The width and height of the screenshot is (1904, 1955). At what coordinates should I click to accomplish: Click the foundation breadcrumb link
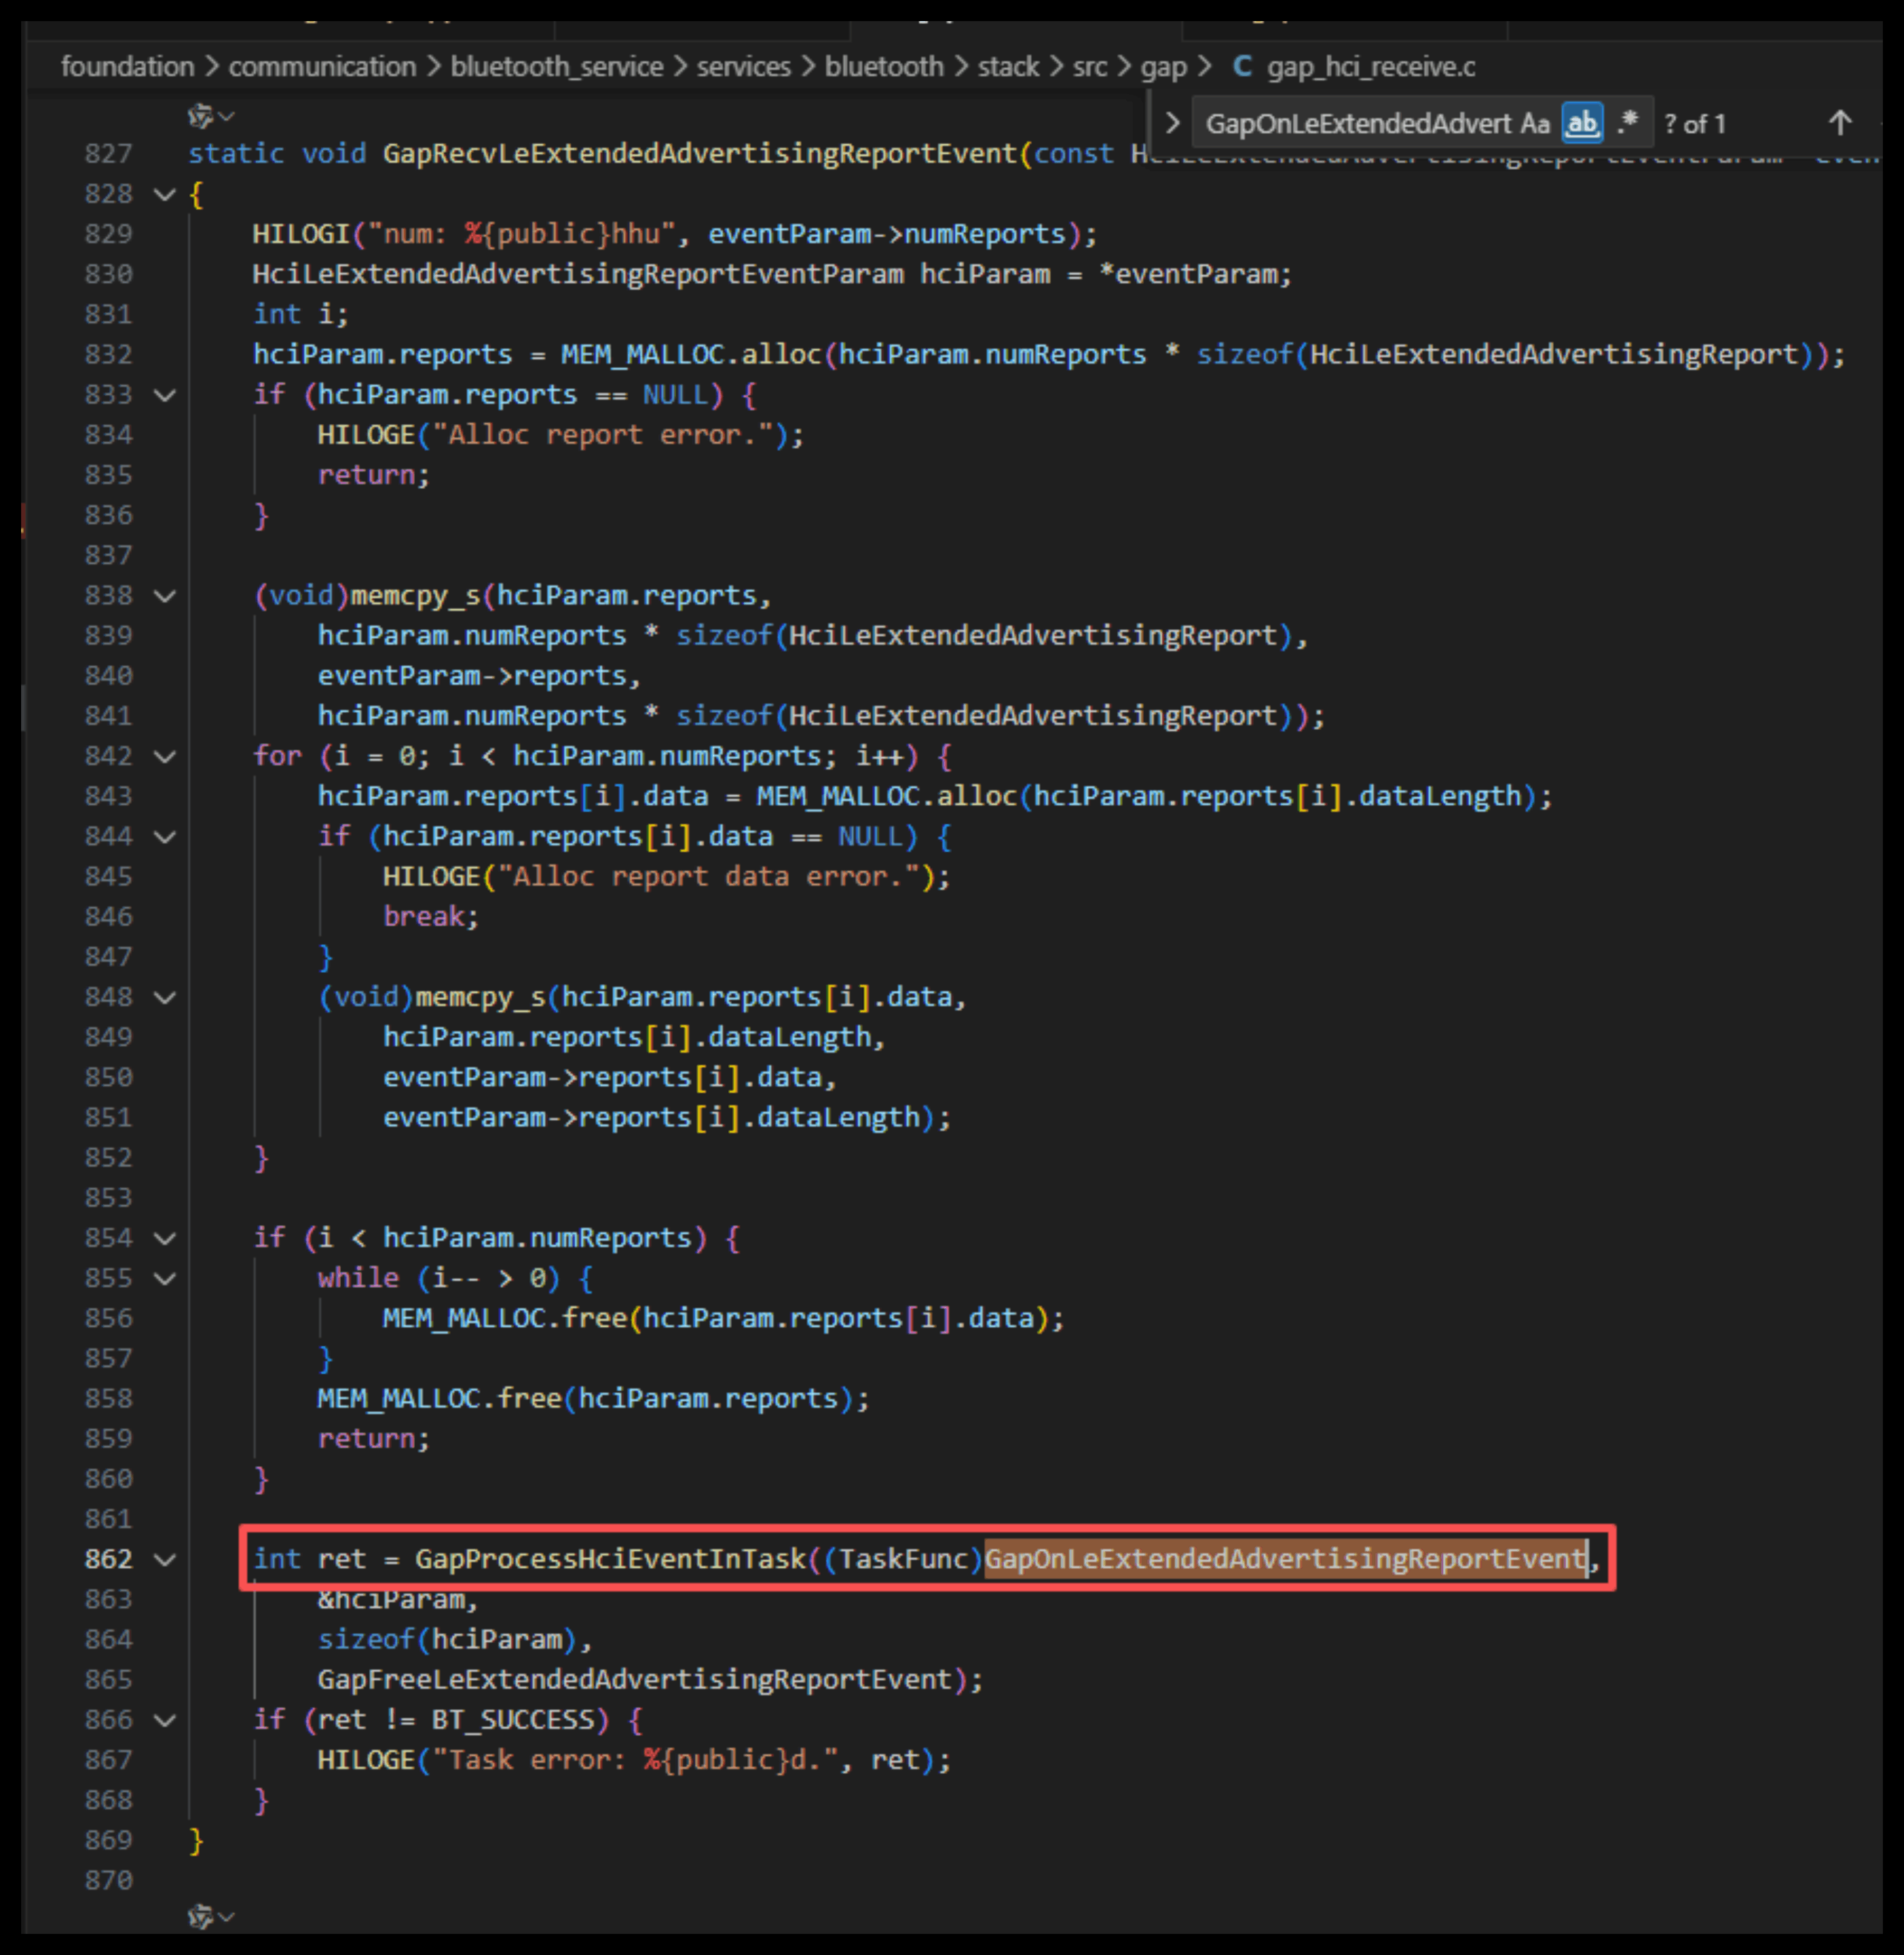click(x=127, y=67)
